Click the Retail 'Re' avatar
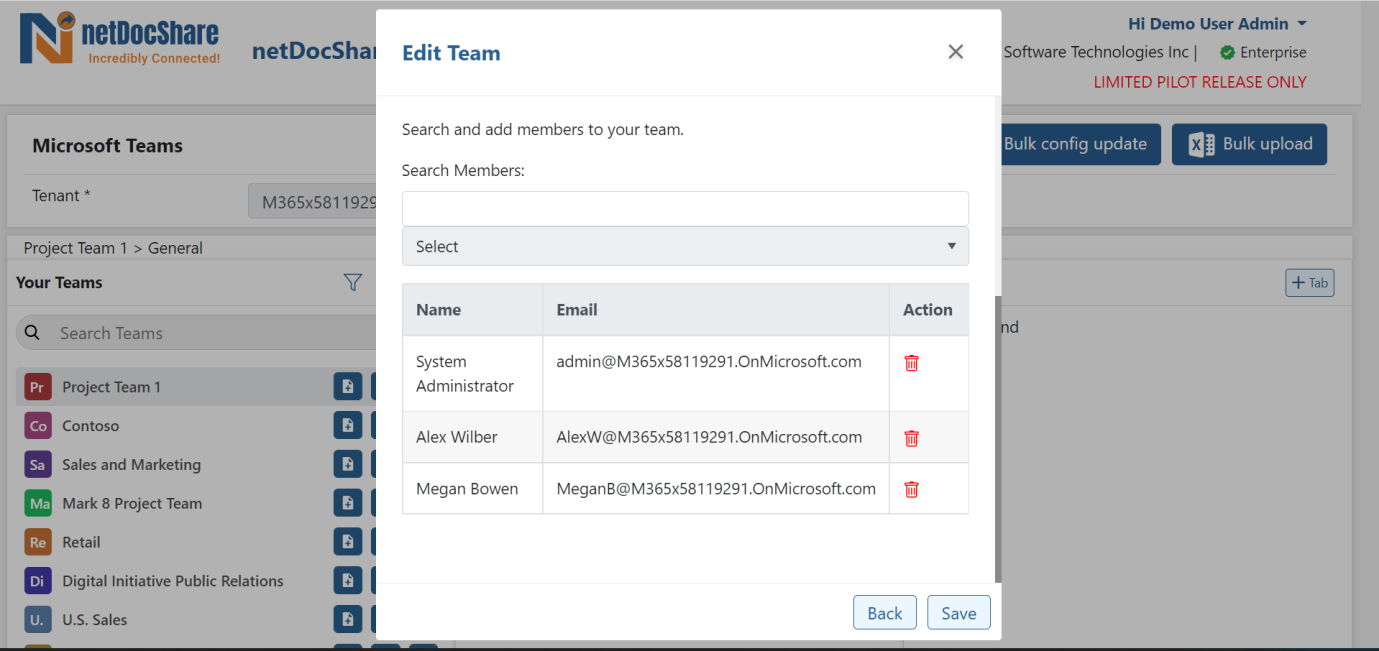Image resolution: width=1379 pixels, height=651 pixels. [38, 542]
